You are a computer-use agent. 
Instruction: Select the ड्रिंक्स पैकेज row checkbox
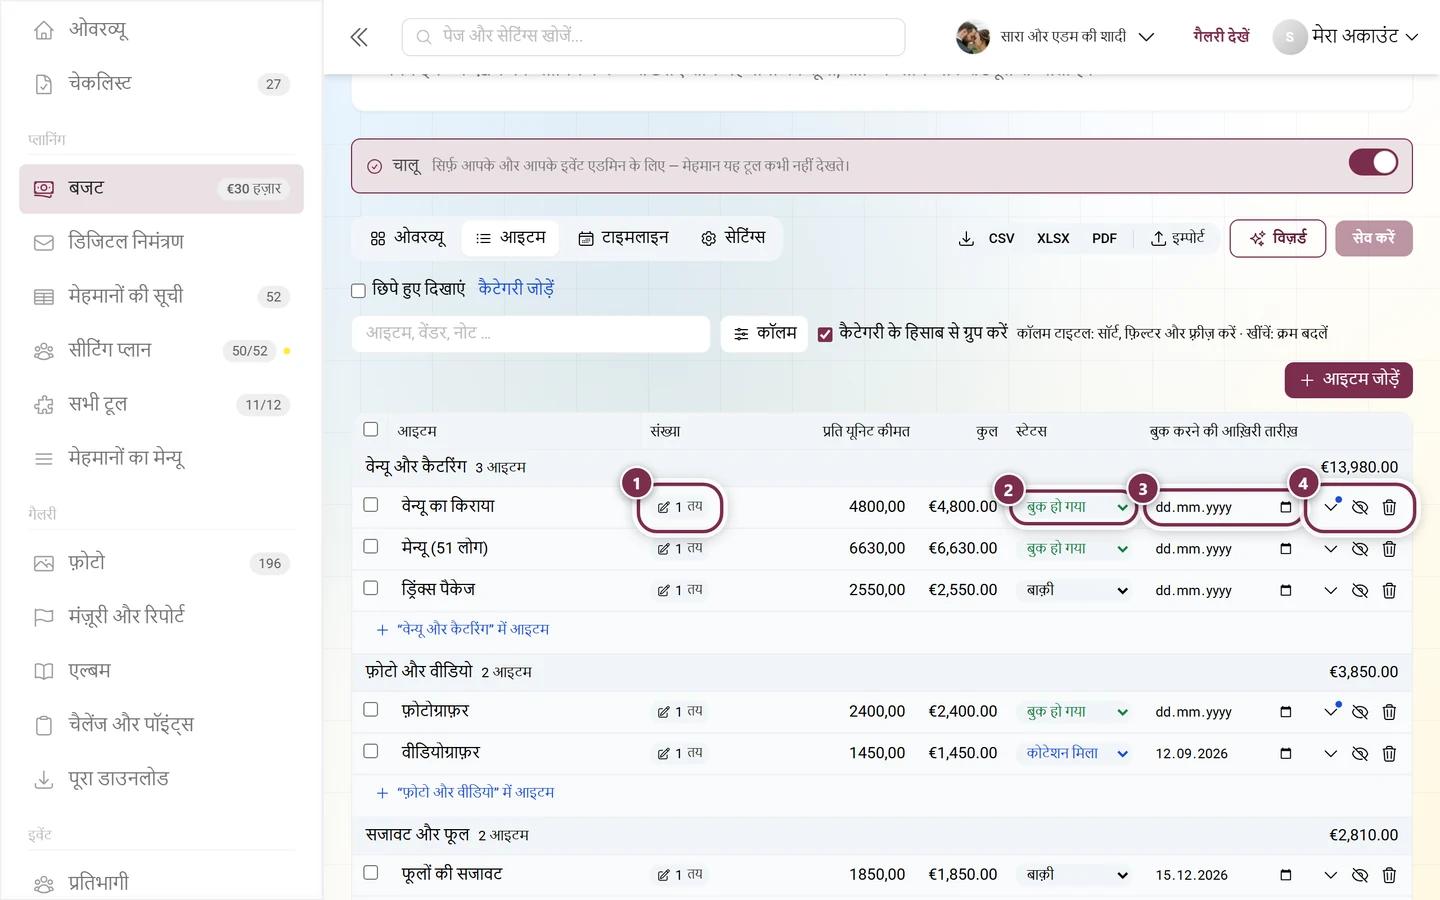(x=371, y=588)
